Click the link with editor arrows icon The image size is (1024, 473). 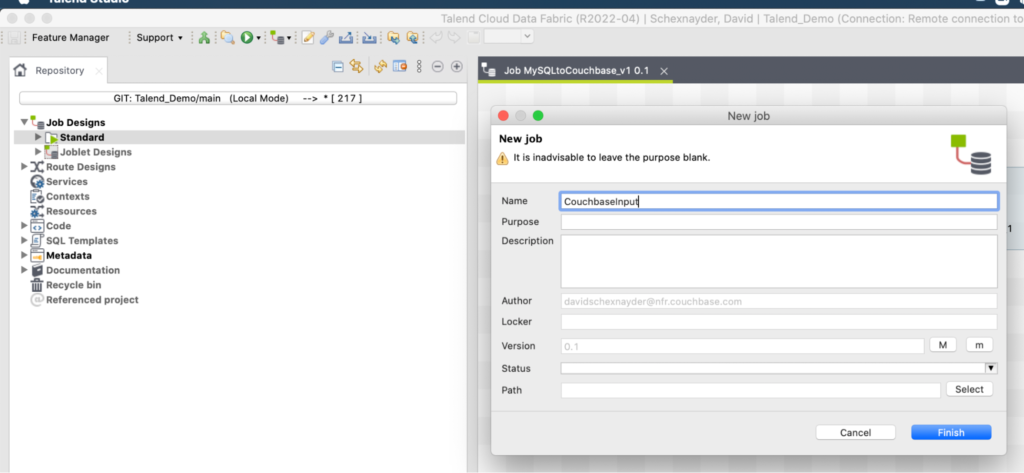pyautogui.click(x=356, y=66)
